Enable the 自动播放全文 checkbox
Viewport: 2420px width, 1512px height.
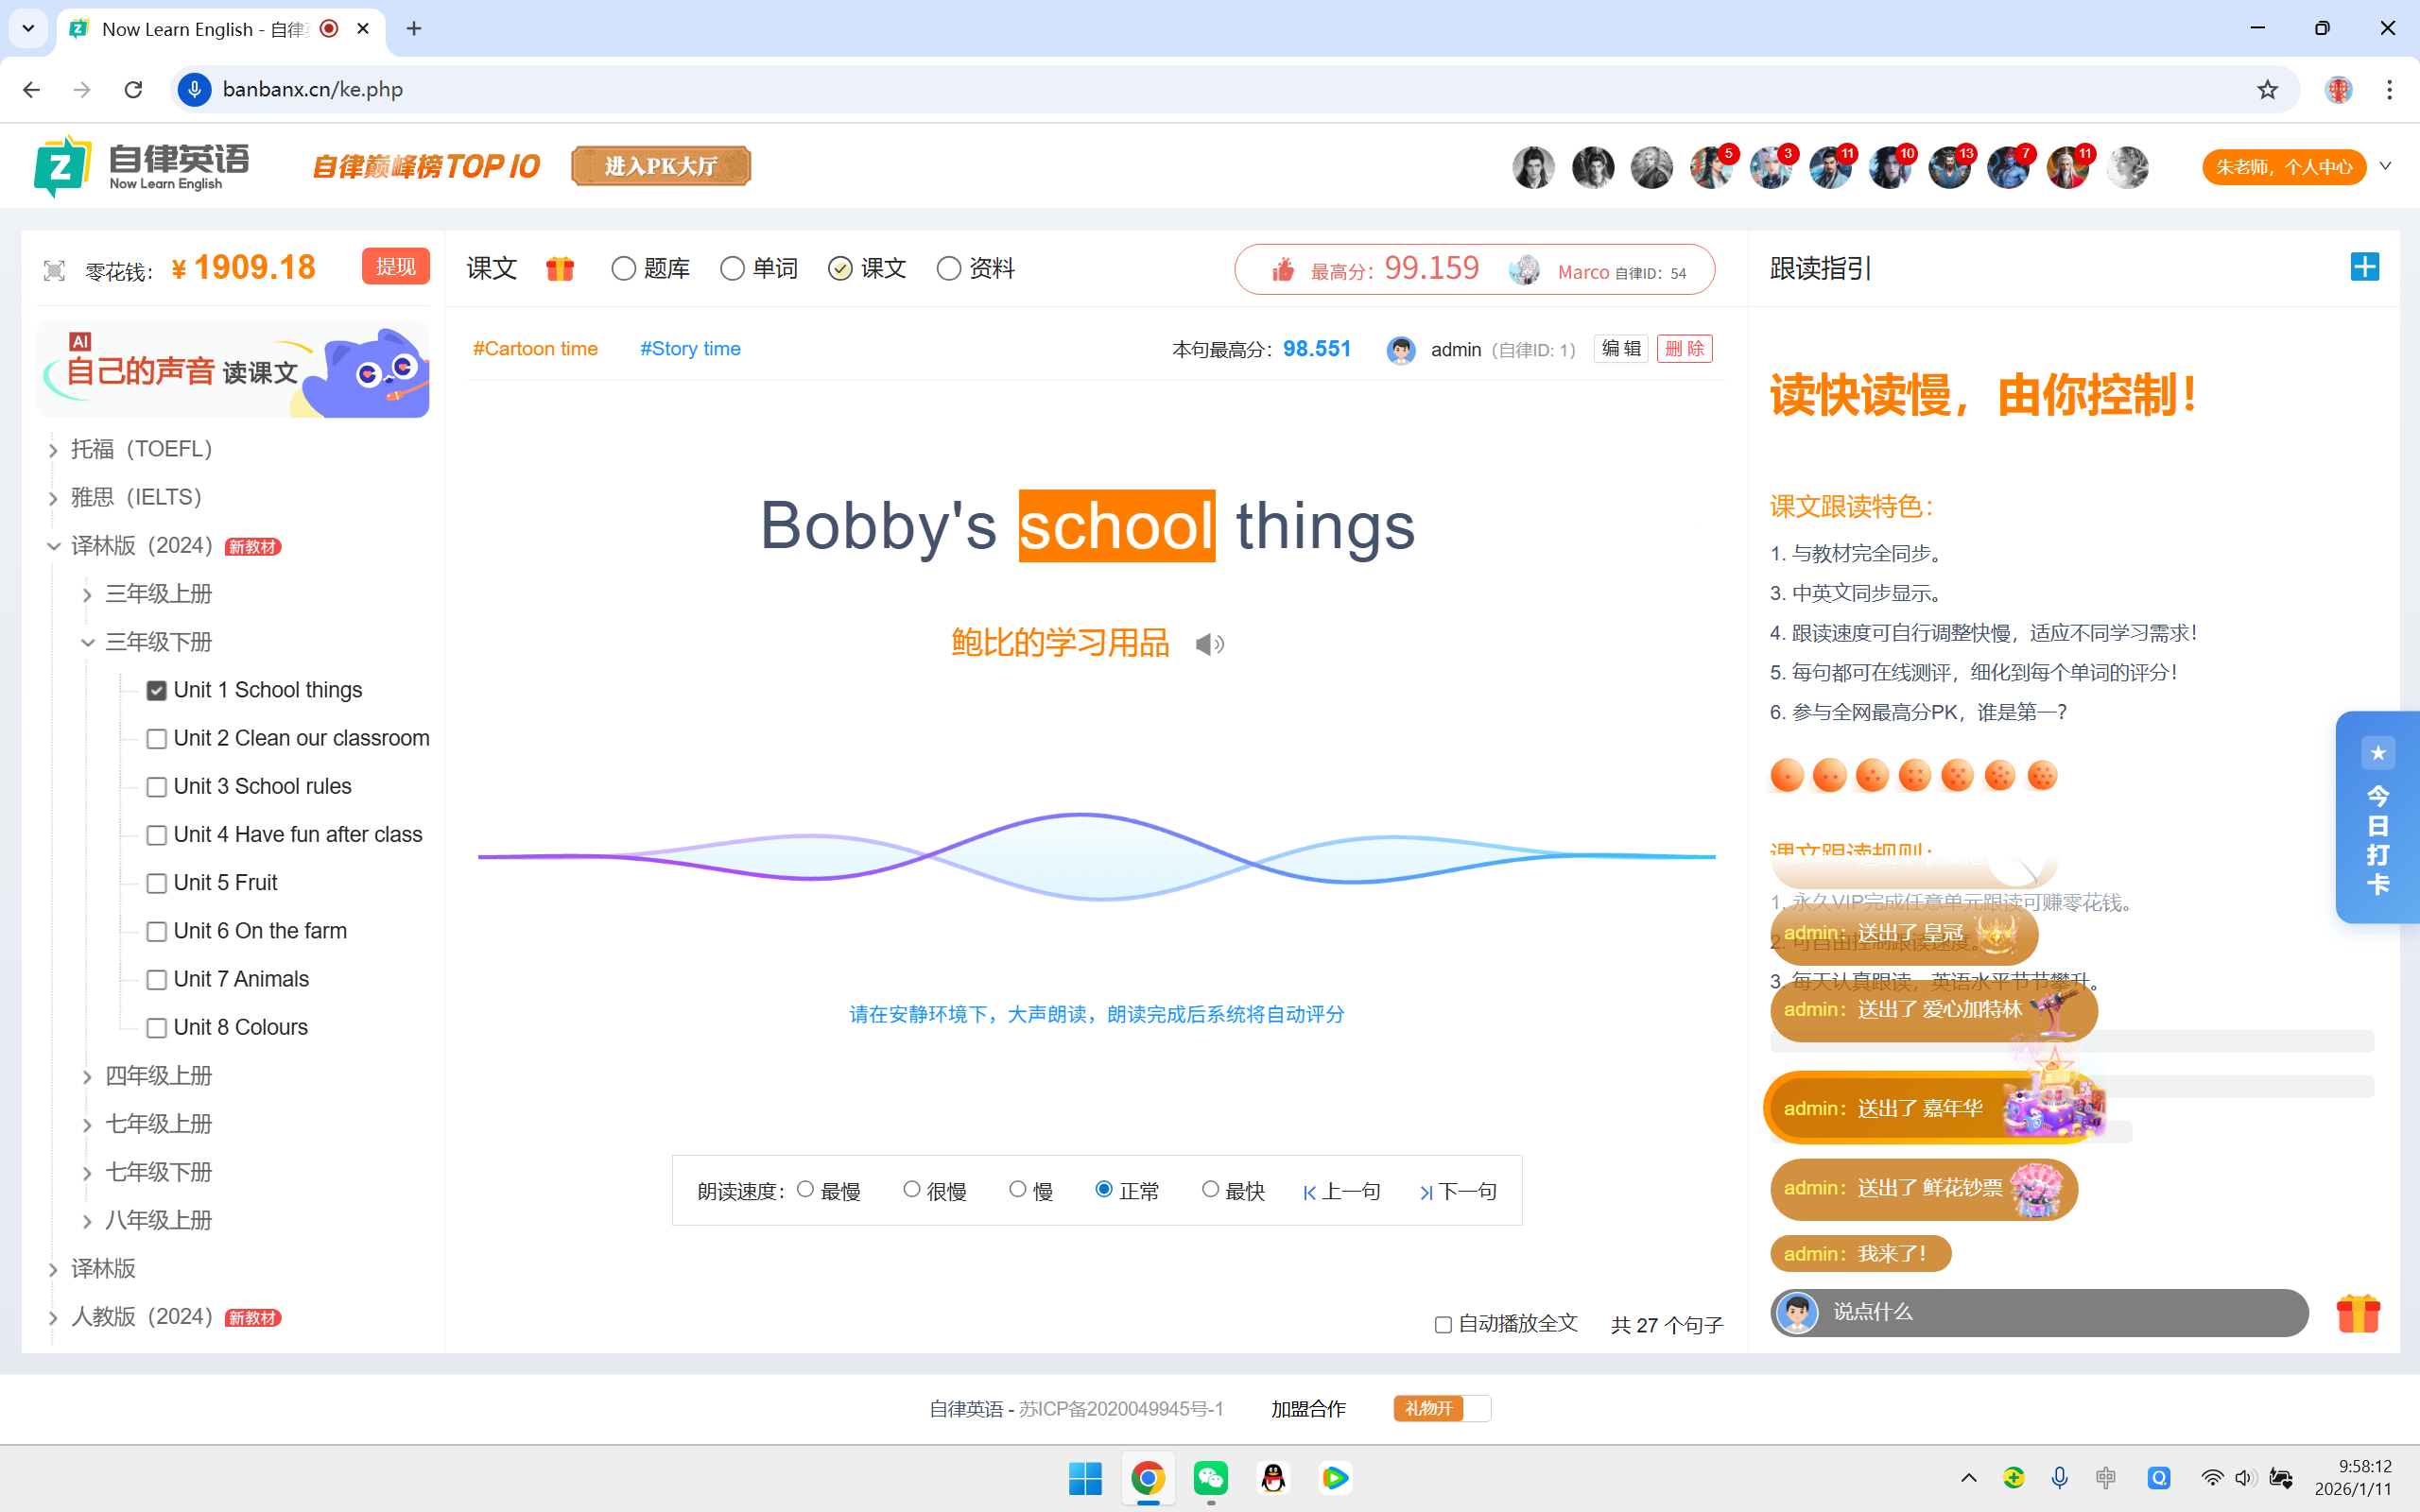[x=1443, y=1324]
